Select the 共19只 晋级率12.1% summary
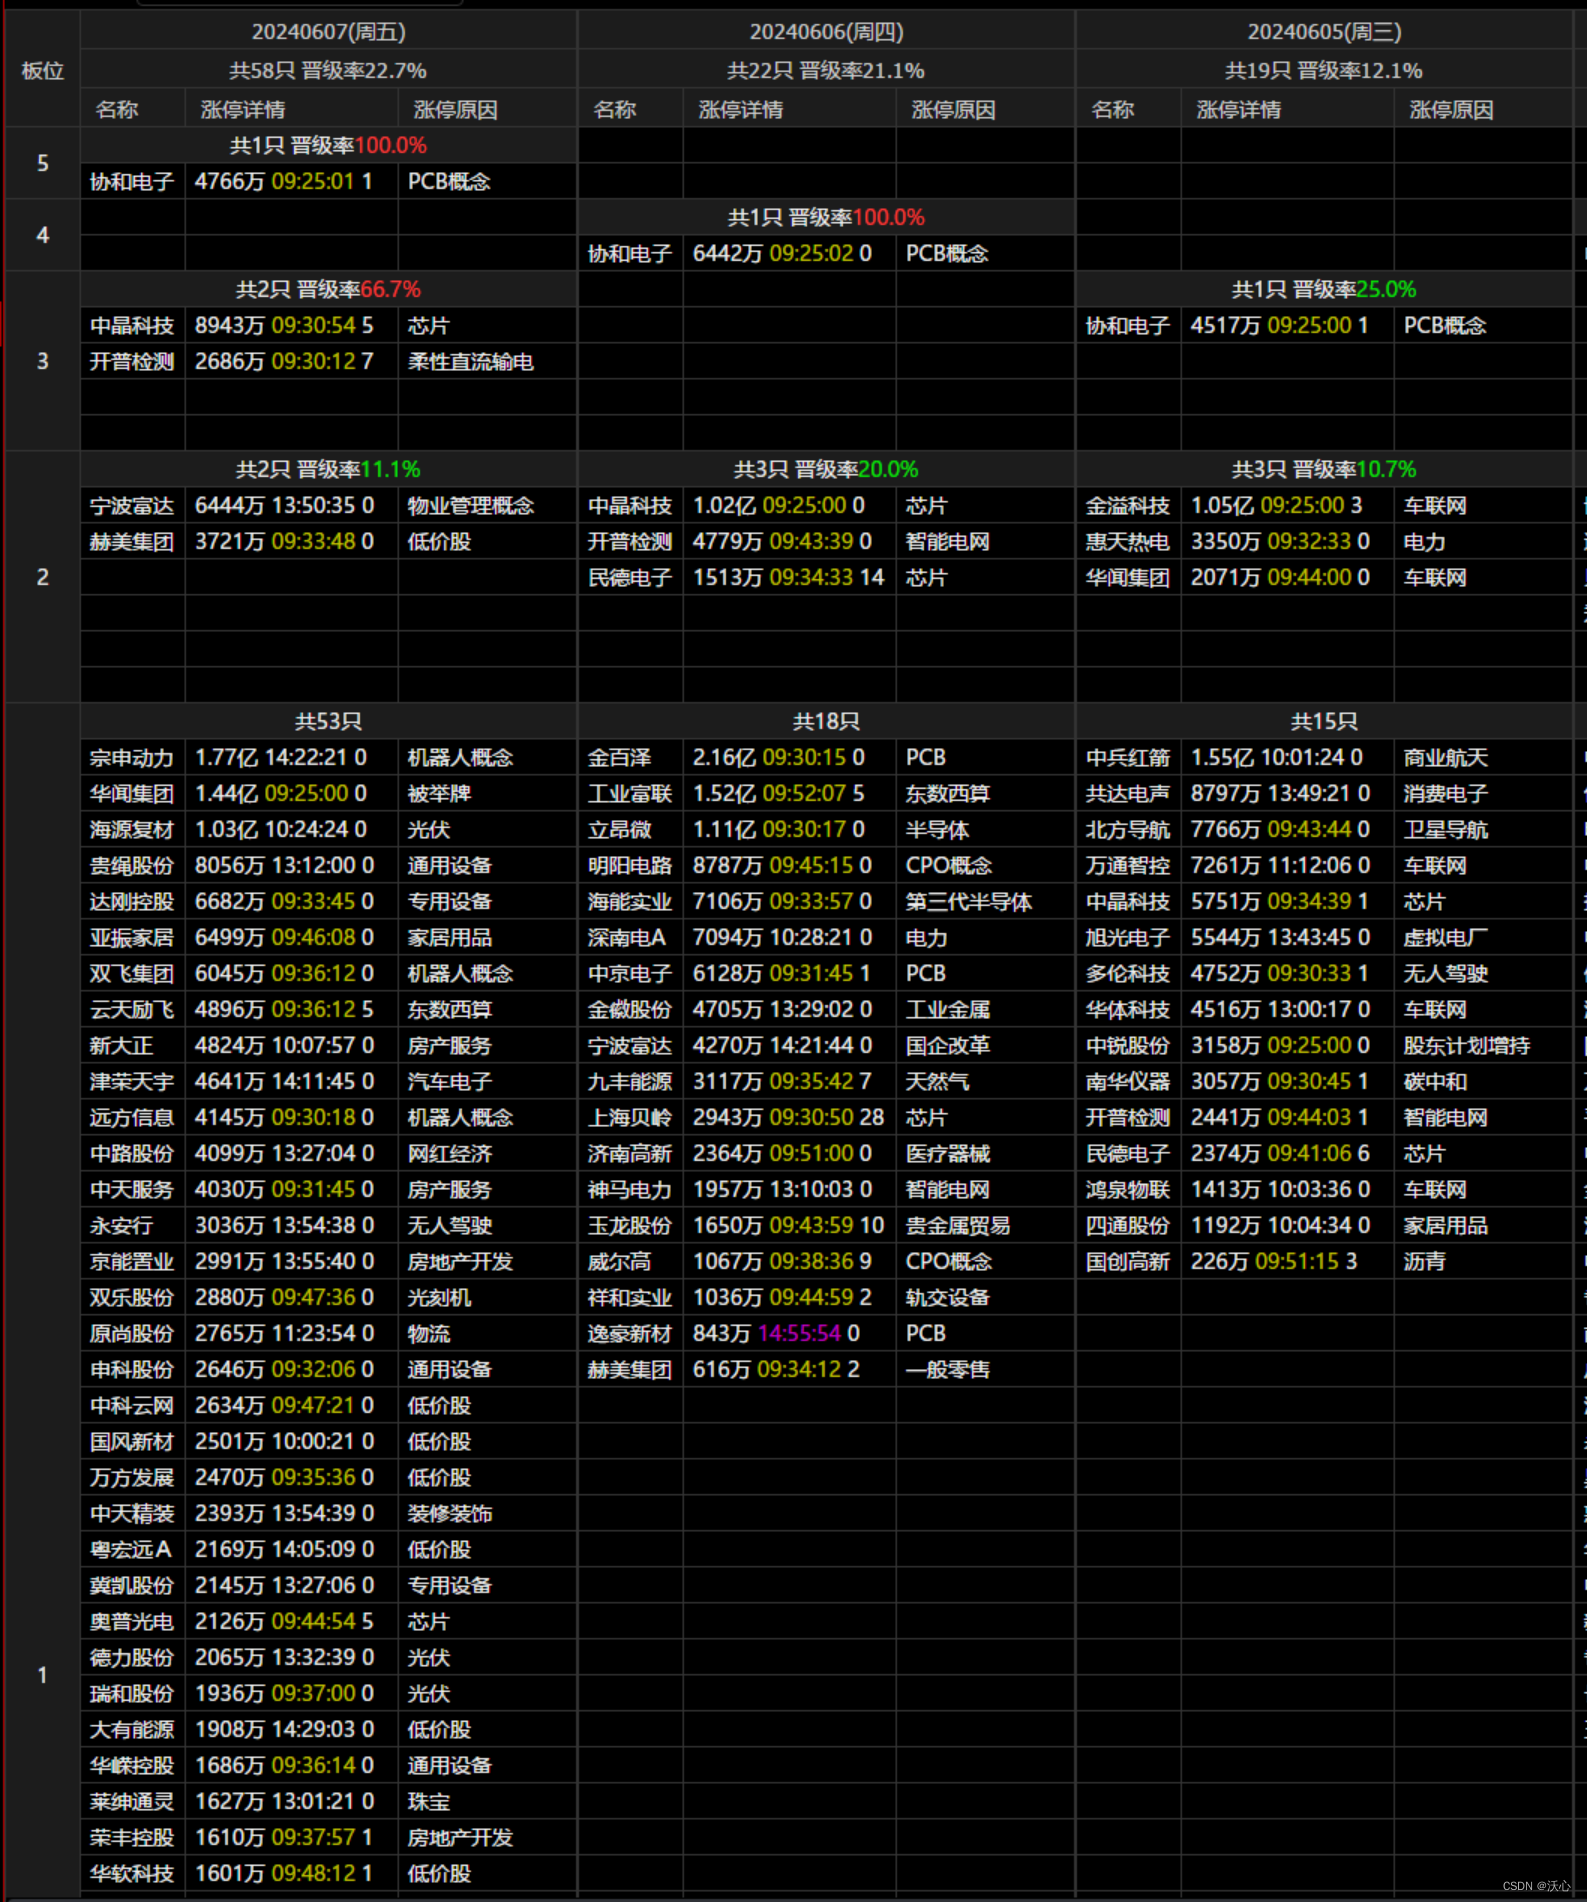 tap(1324, 71)
